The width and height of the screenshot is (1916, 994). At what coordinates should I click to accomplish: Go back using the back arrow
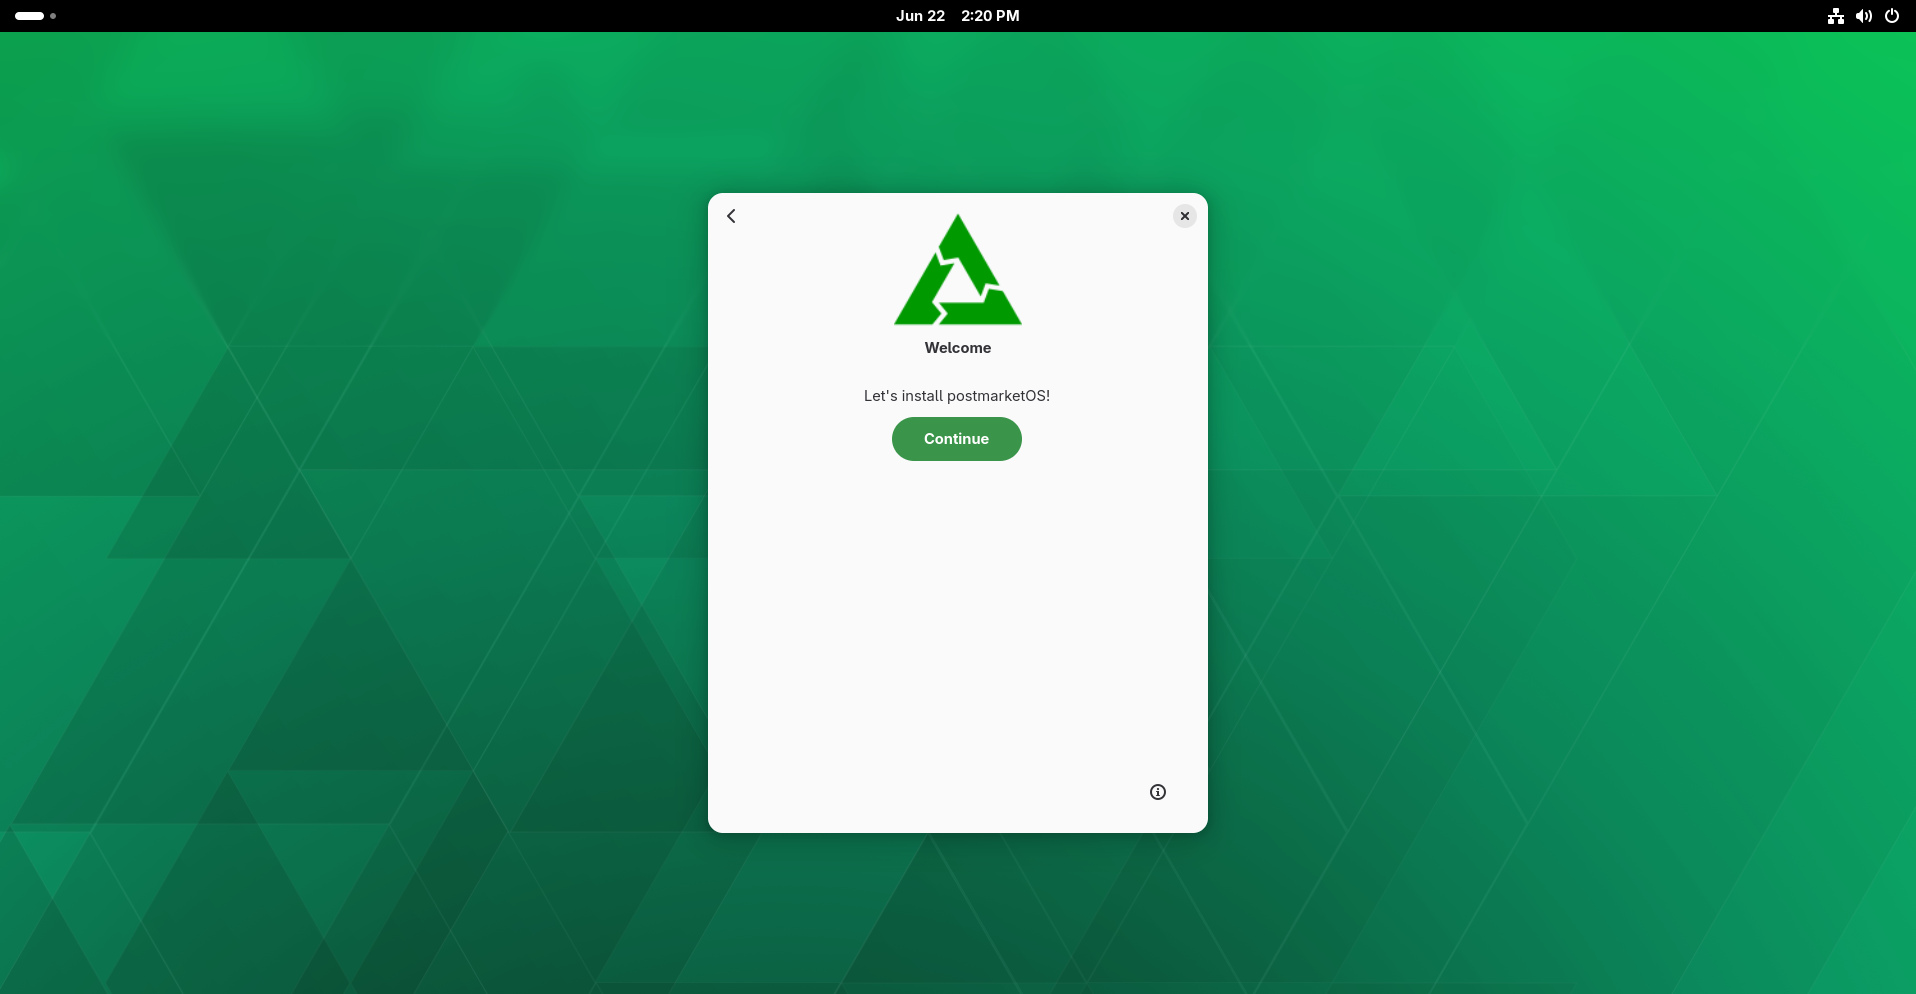pos(731,216)
